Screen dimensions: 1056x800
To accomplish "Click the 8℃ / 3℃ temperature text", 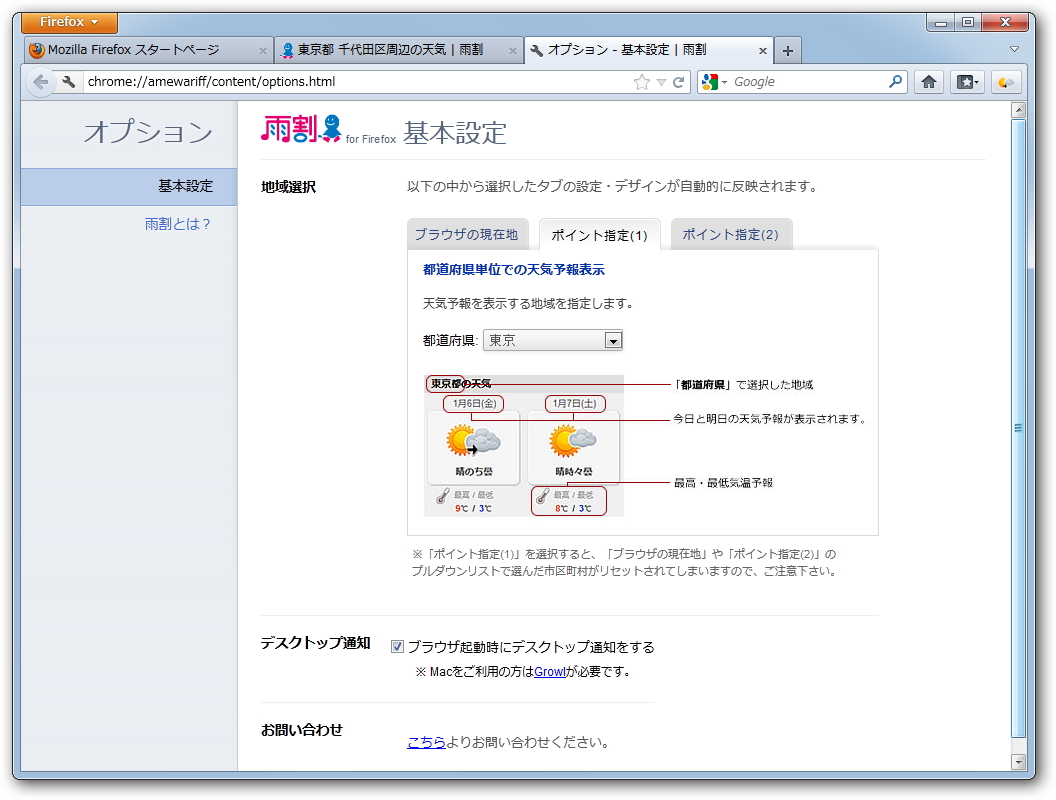I will (573, 508).
